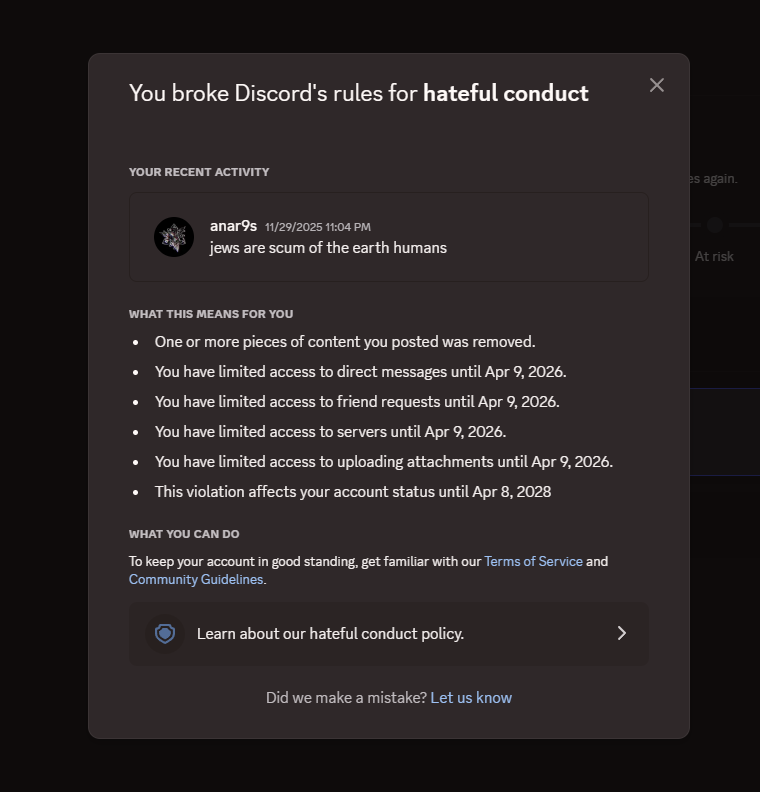Click the direct messages restriction line
Image resolution: width=760 pixels, height=792 pixels.
pyautogui.click(x=361, y=372)
